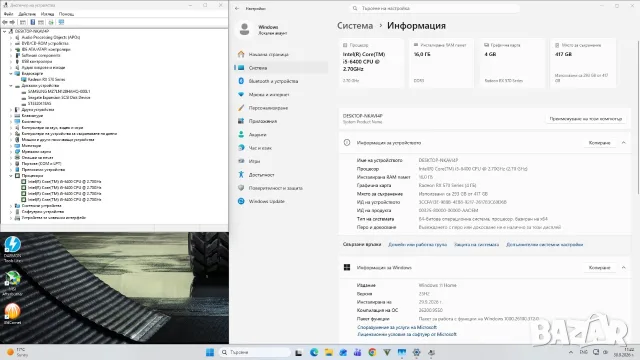This screenshot has height=360, width=640.
Task: Open Допълнителни системни настройки link
Action: click(x=544, y=244)
